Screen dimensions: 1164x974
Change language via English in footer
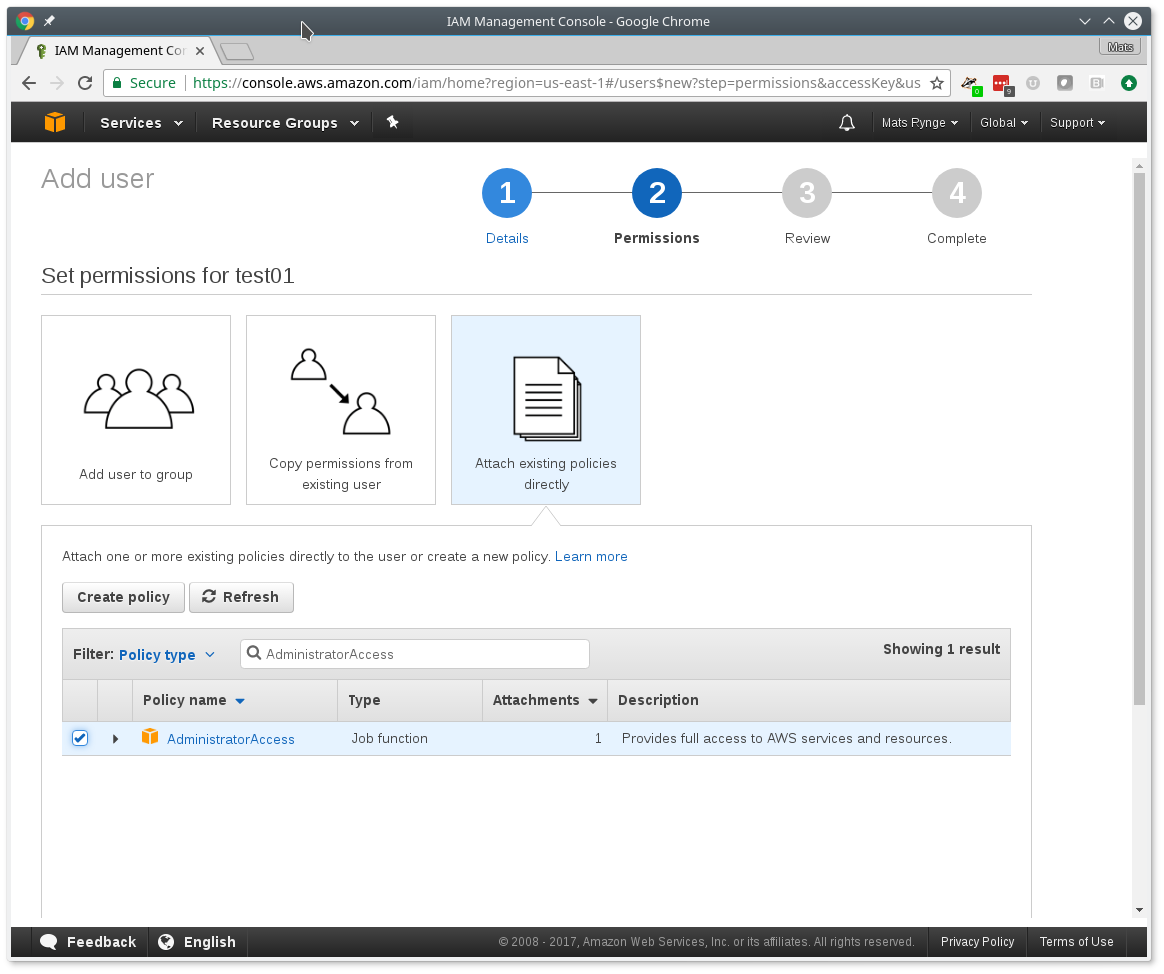tap(197, 942)
